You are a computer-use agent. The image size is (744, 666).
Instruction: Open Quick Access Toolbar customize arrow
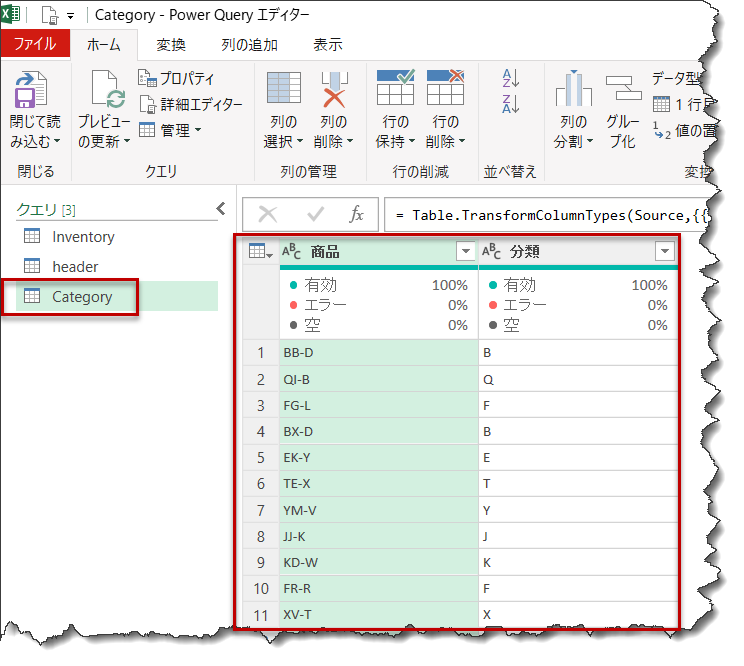point(70,16)
